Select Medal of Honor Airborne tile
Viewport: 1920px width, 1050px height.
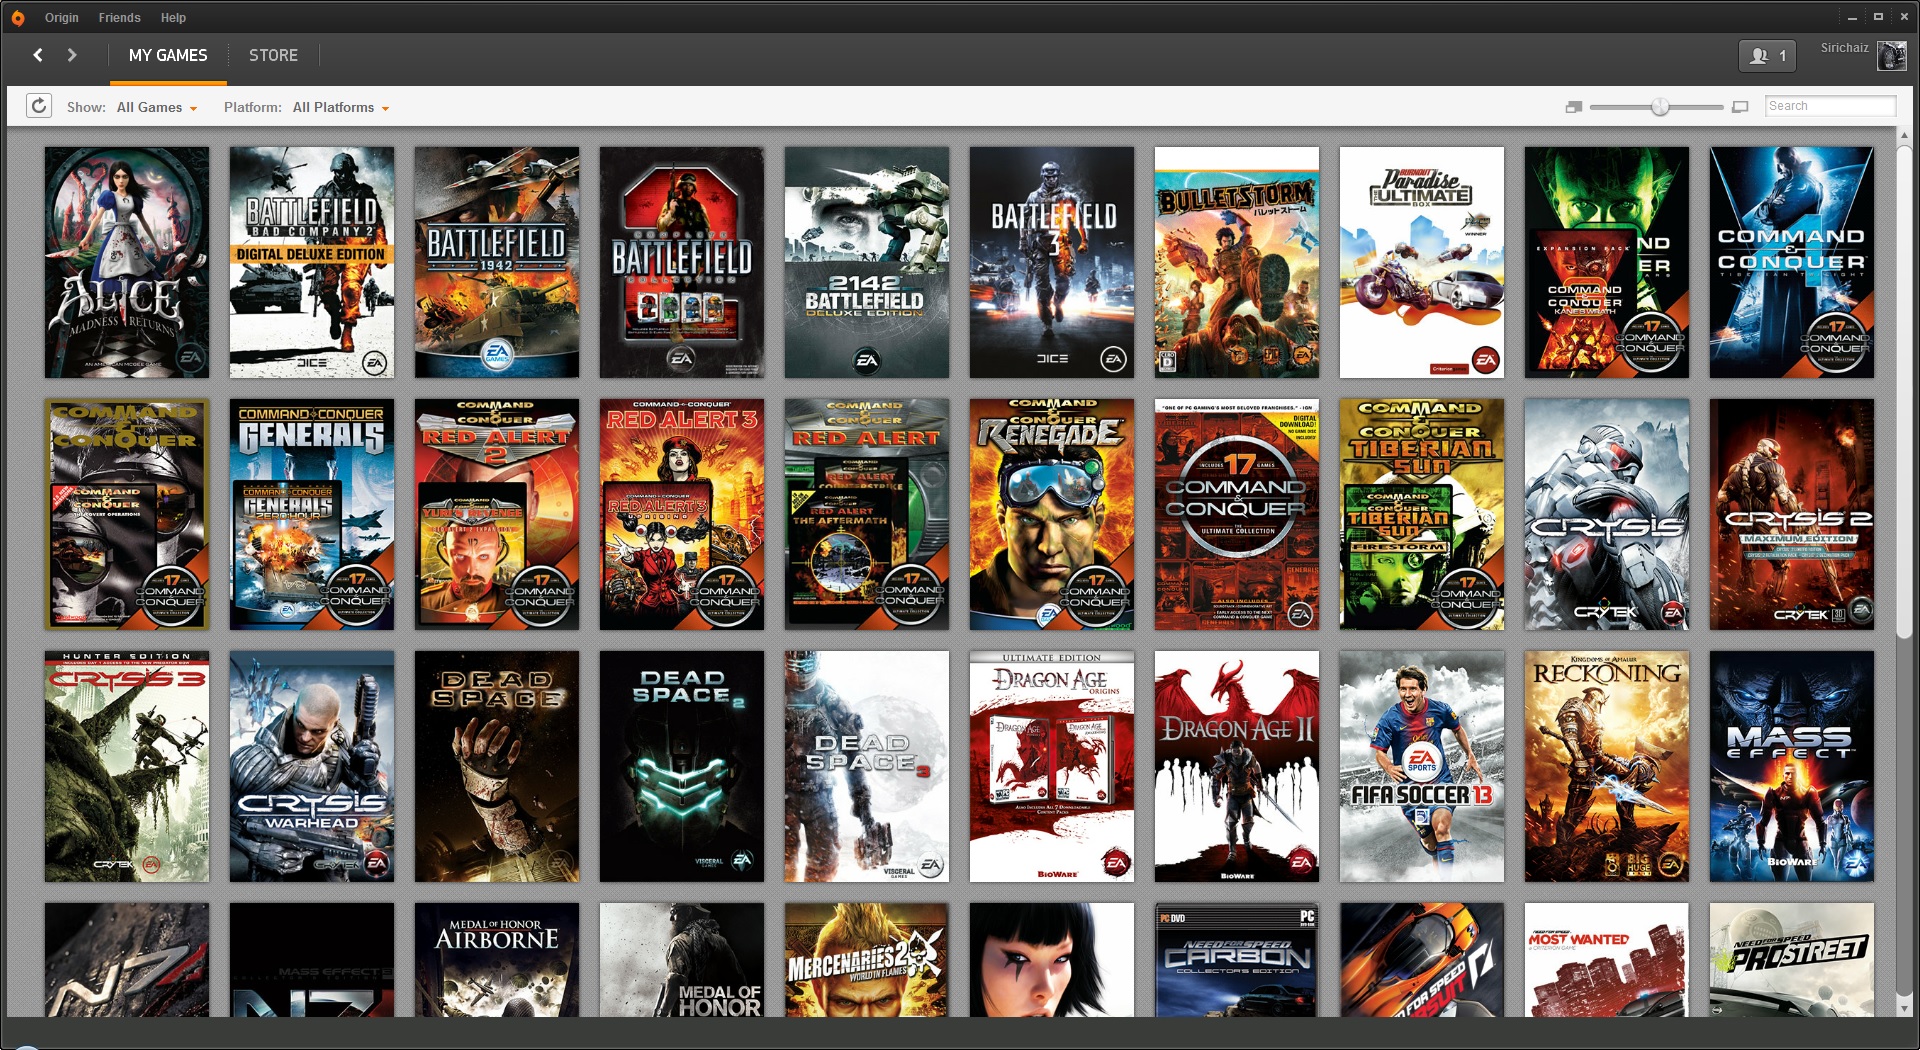point(497,960)
